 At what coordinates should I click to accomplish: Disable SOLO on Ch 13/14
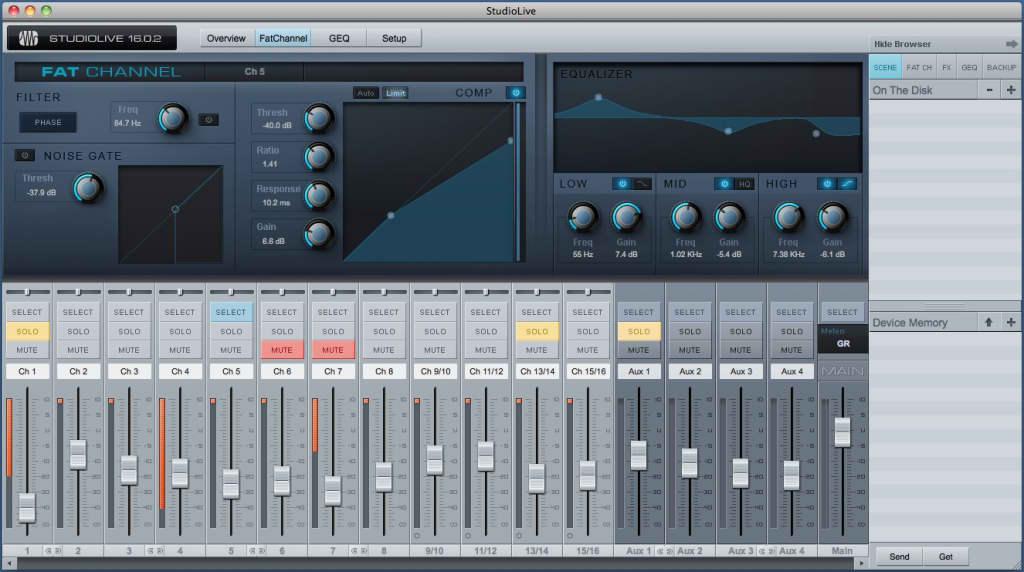tap(537, 331)
